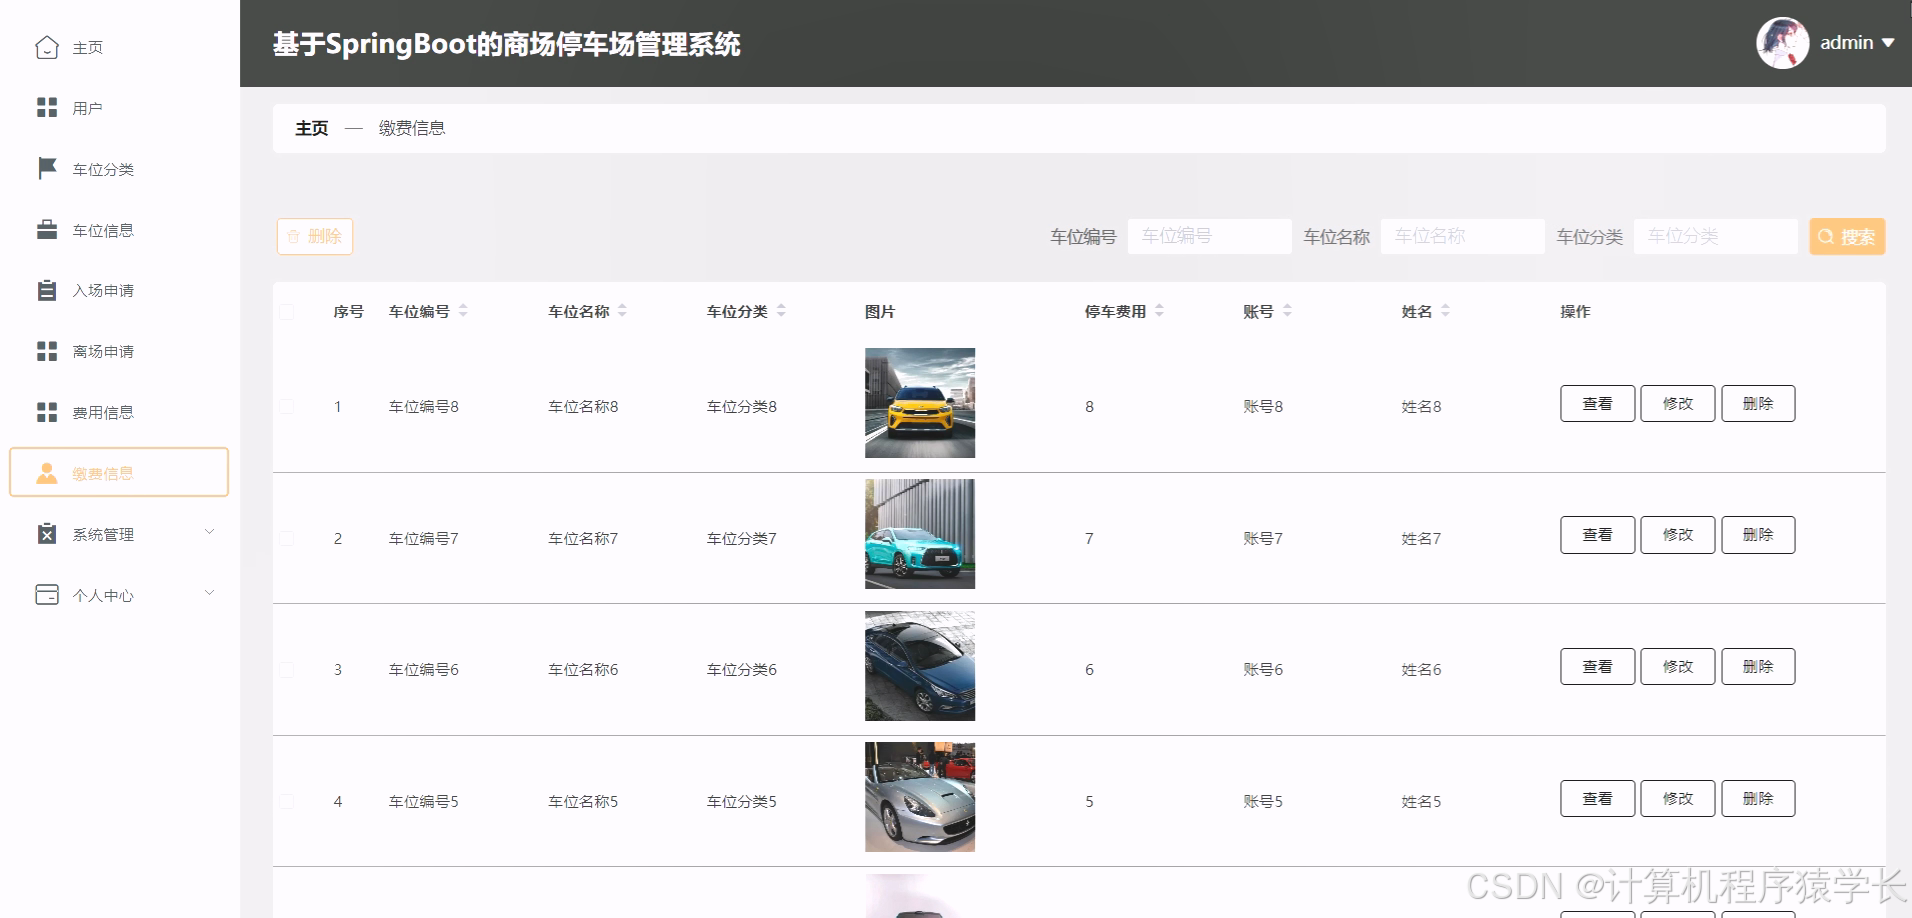
Task: Sort by 车位编号 column arrows
Action: click(463, 311)
